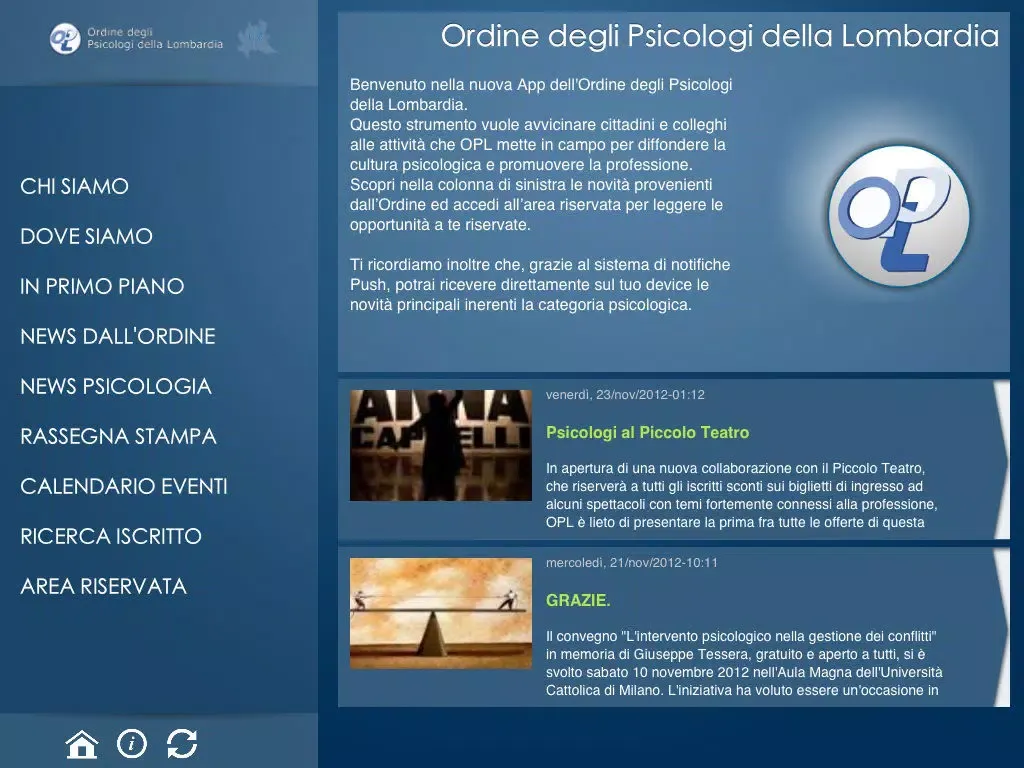Click the paragraph starting 'Ti ricordiamo inoltre che'
This screenshot has width=1024, height=768.
pos(540,285)
